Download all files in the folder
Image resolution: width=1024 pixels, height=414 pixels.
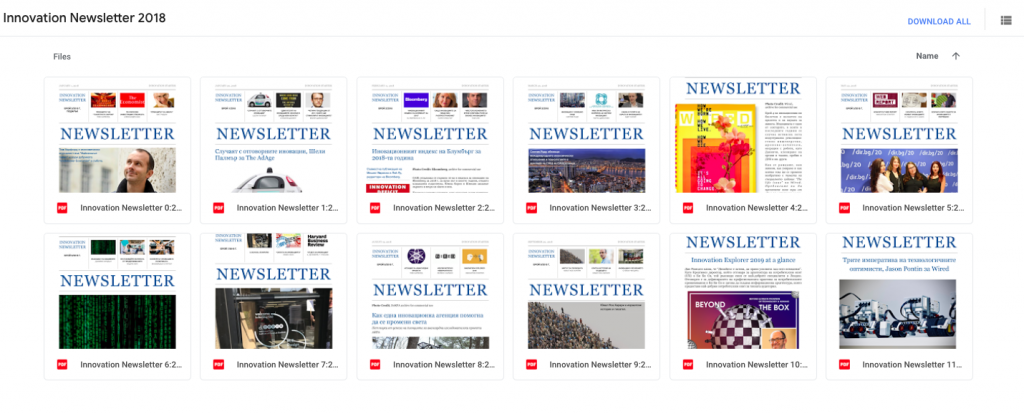pos(938,21)
